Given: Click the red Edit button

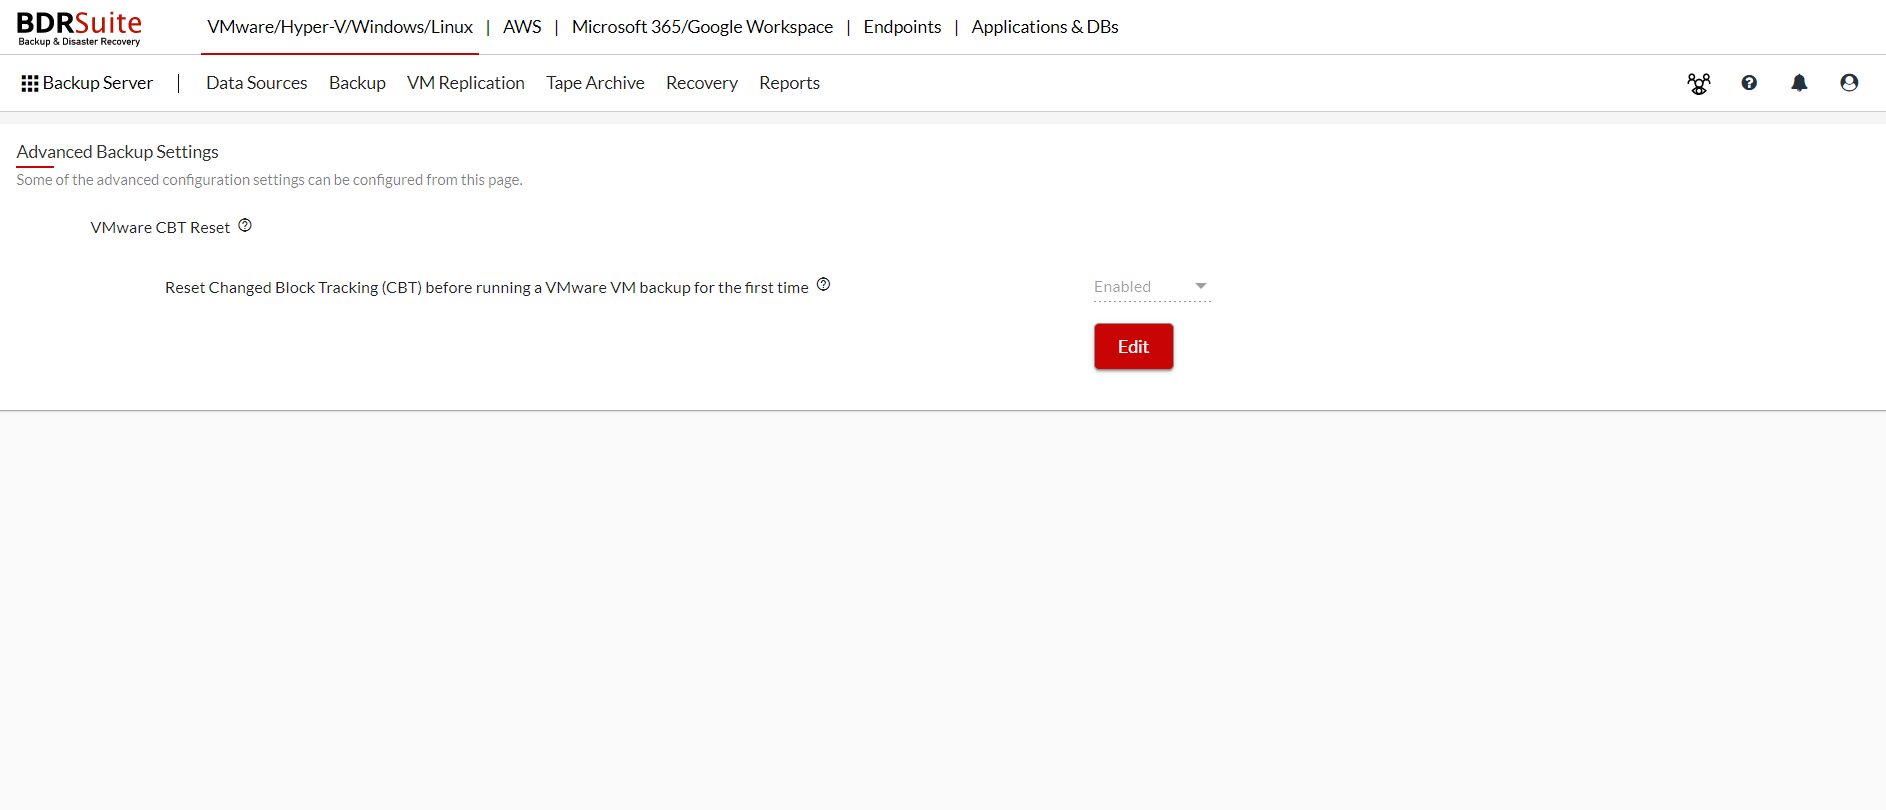Looking at the screenshot, I should (x=1133, y=346).
